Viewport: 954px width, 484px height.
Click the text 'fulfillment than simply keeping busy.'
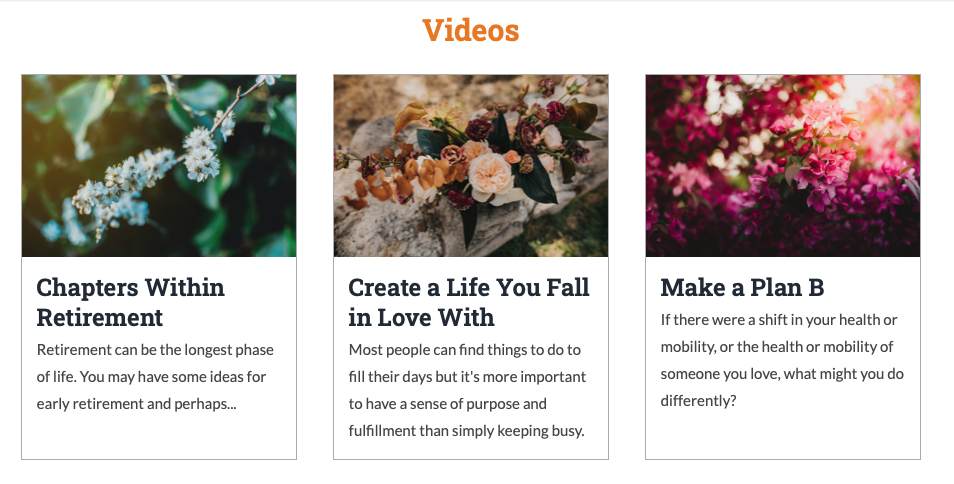click(466, 430)
